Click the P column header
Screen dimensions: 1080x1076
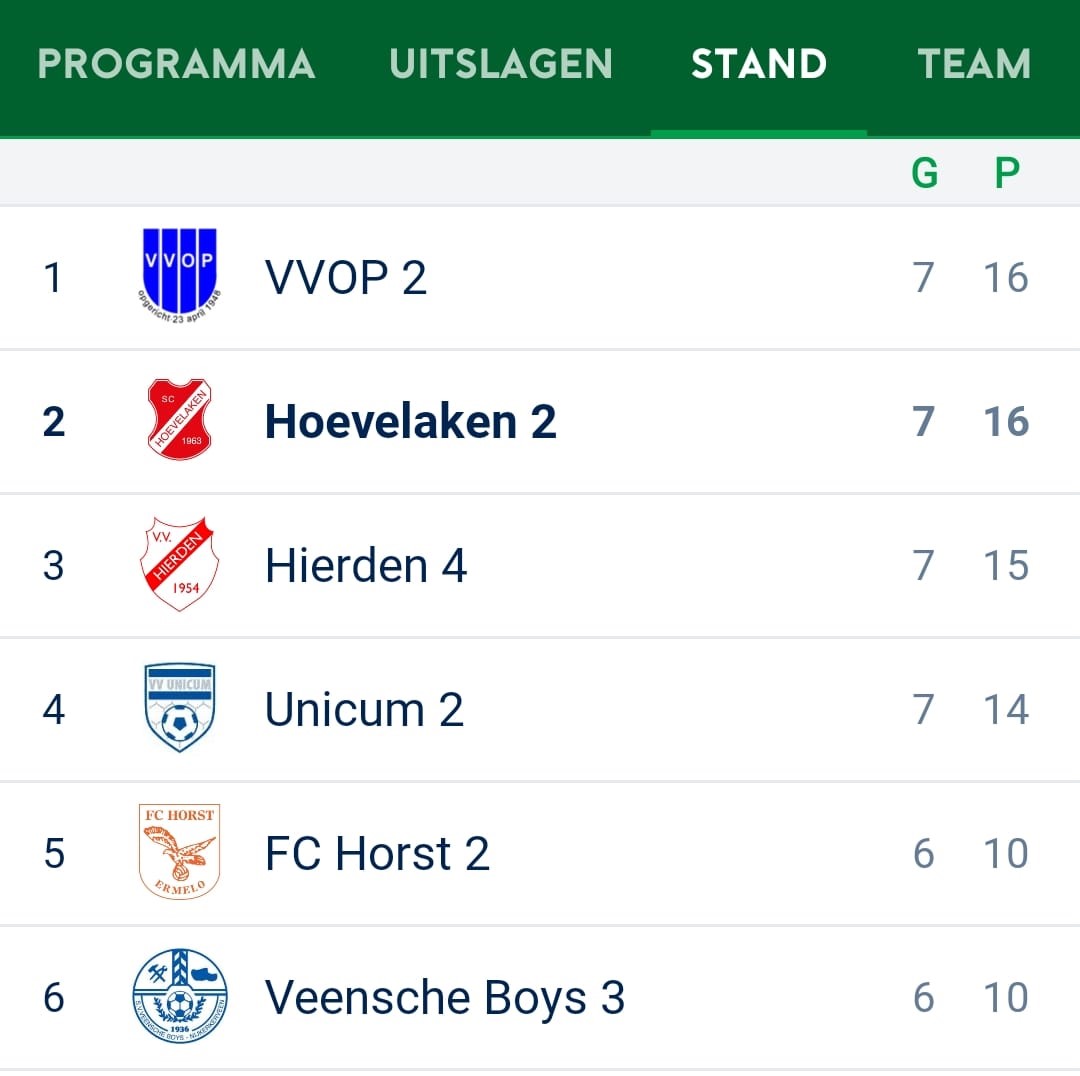(x=1007, y=172)
